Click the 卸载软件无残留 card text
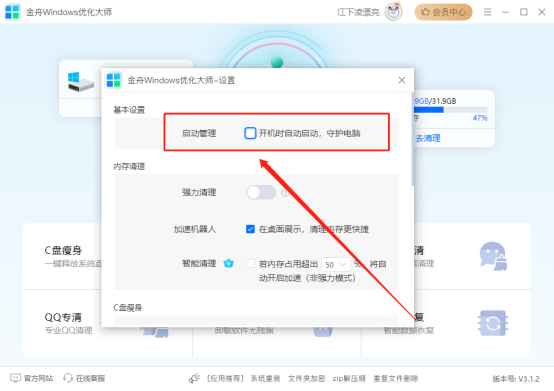Viewport: 554px width, 391px height. pyautogui.click(x=244, y=331)
